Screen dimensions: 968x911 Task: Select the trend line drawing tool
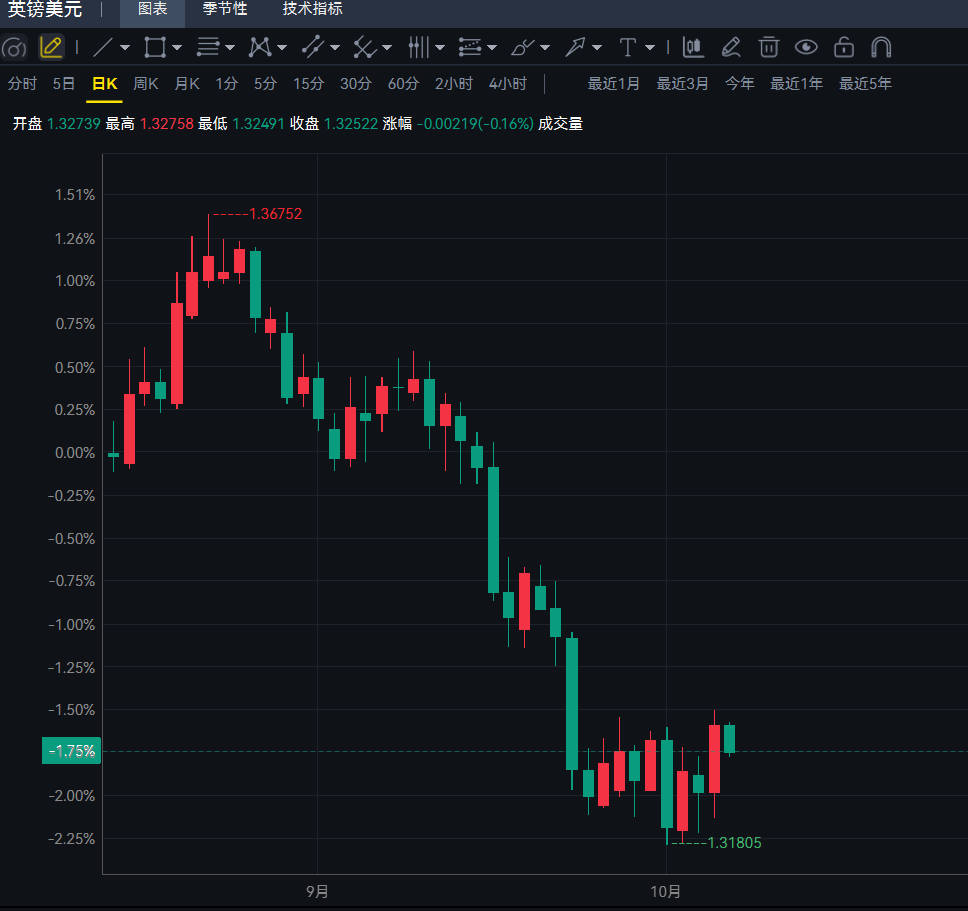[x=102, y=48]
